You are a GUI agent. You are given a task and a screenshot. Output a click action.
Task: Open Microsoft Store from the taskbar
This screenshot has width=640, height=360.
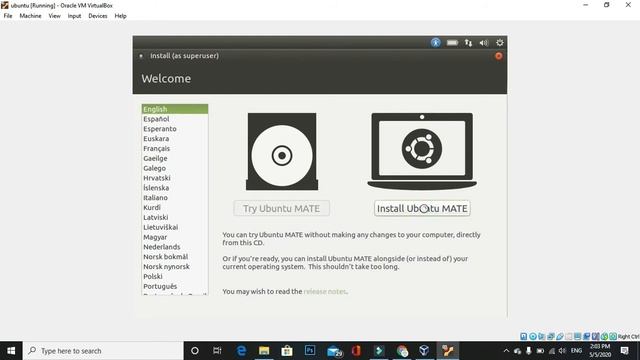[287, 351]
